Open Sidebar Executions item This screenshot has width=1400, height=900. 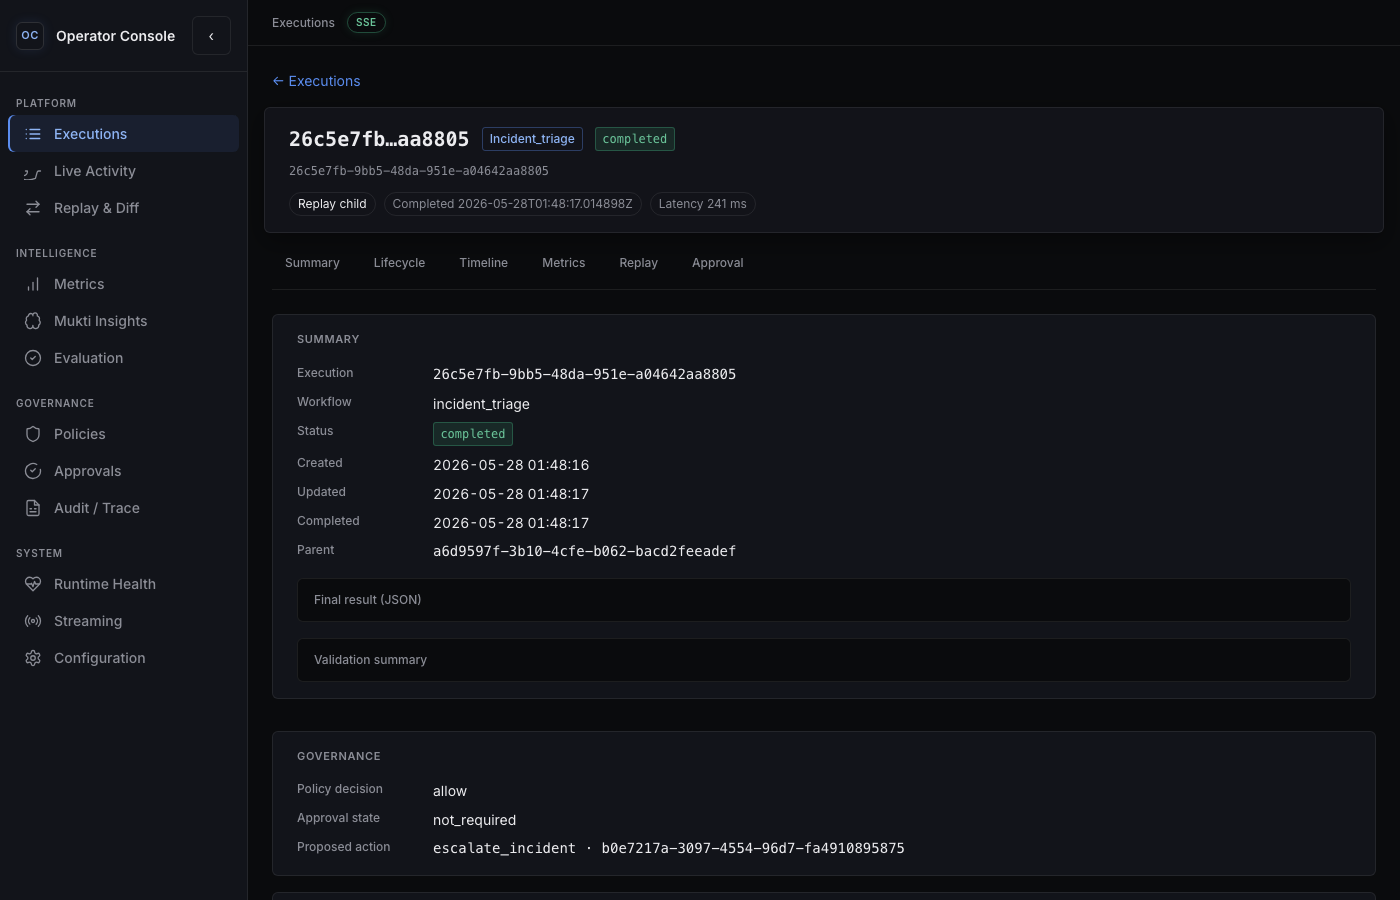point(123,134)
